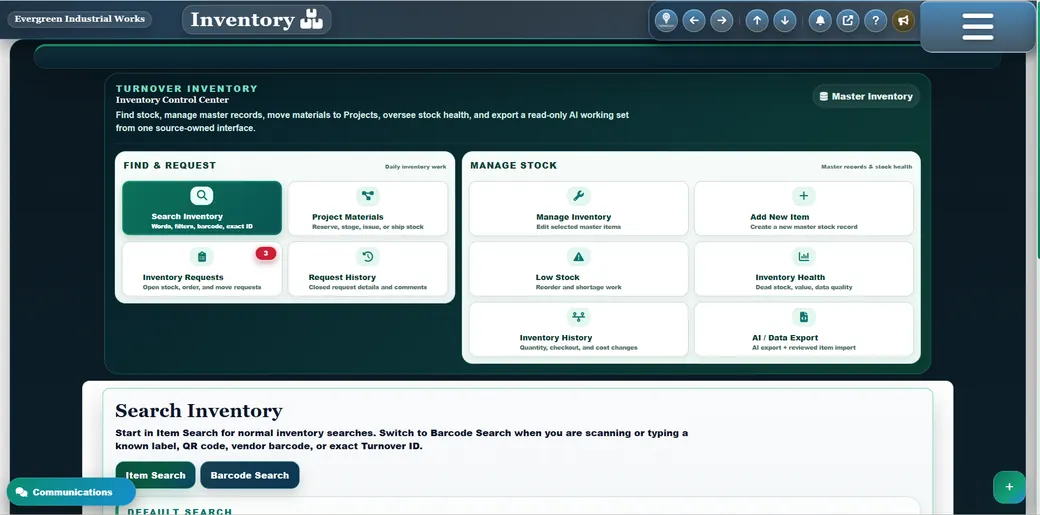Click the Inventory module title
The width and height of the screenshot is (1040, 515).
pyautogui.click(x=257, y=20)
